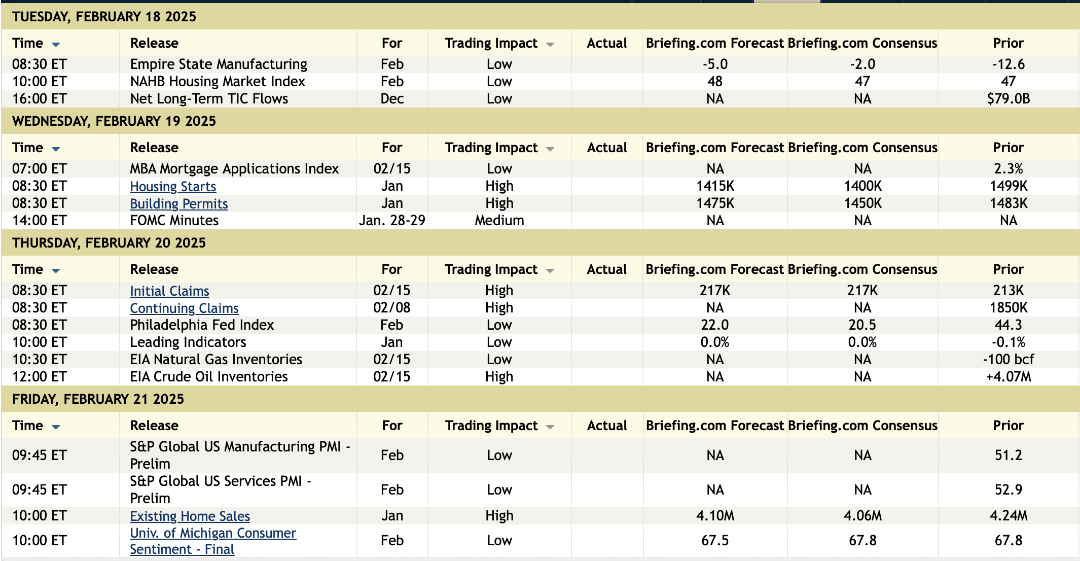Screen dimensions: 1080x561
Task: Select the FOMC Minutes release name
Action: 174,220
